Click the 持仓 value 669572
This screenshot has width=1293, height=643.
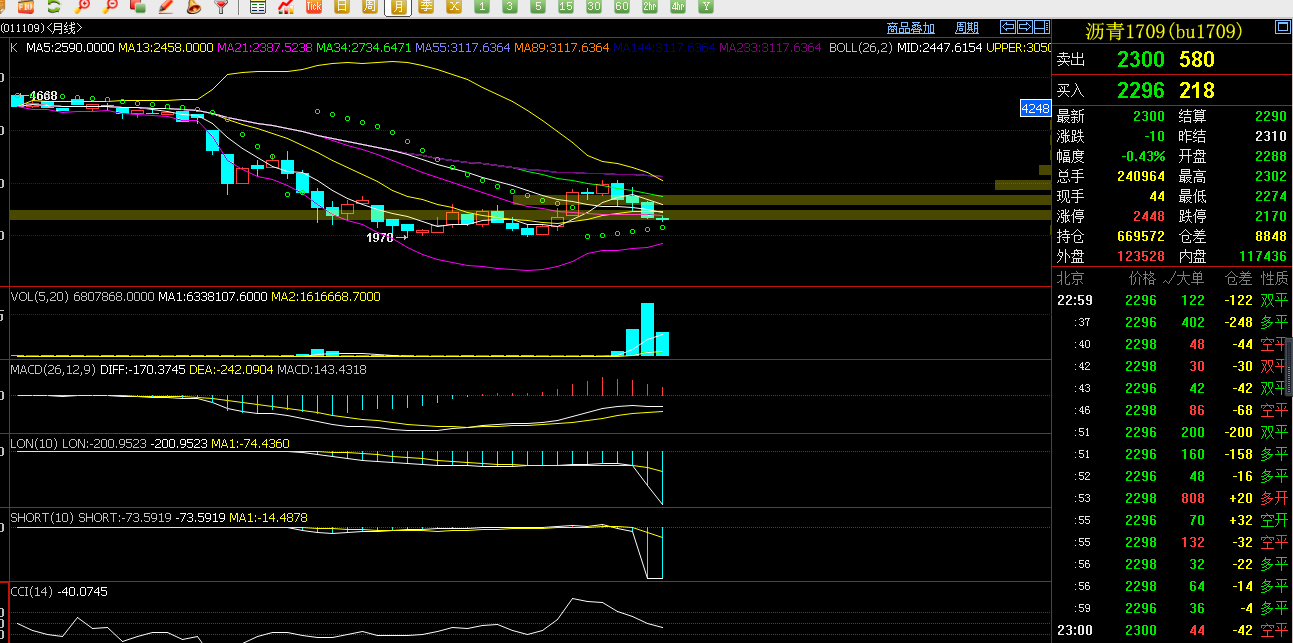point(1141,236)
